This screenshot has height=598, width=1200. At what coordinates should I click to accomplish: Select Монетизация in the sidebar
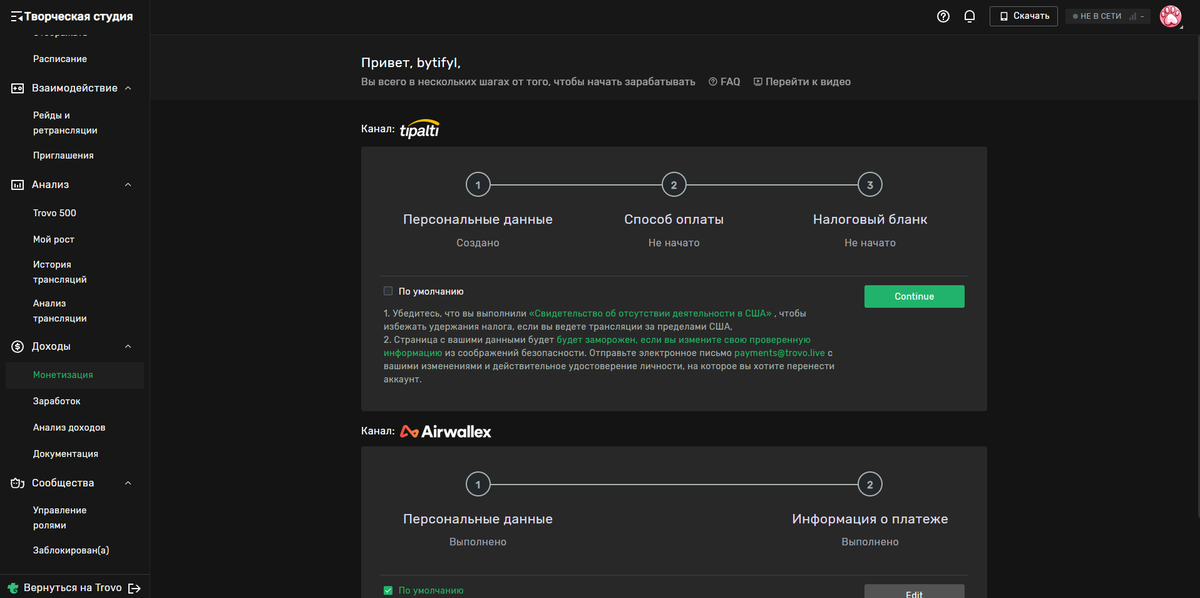click(x=75, y=375)
